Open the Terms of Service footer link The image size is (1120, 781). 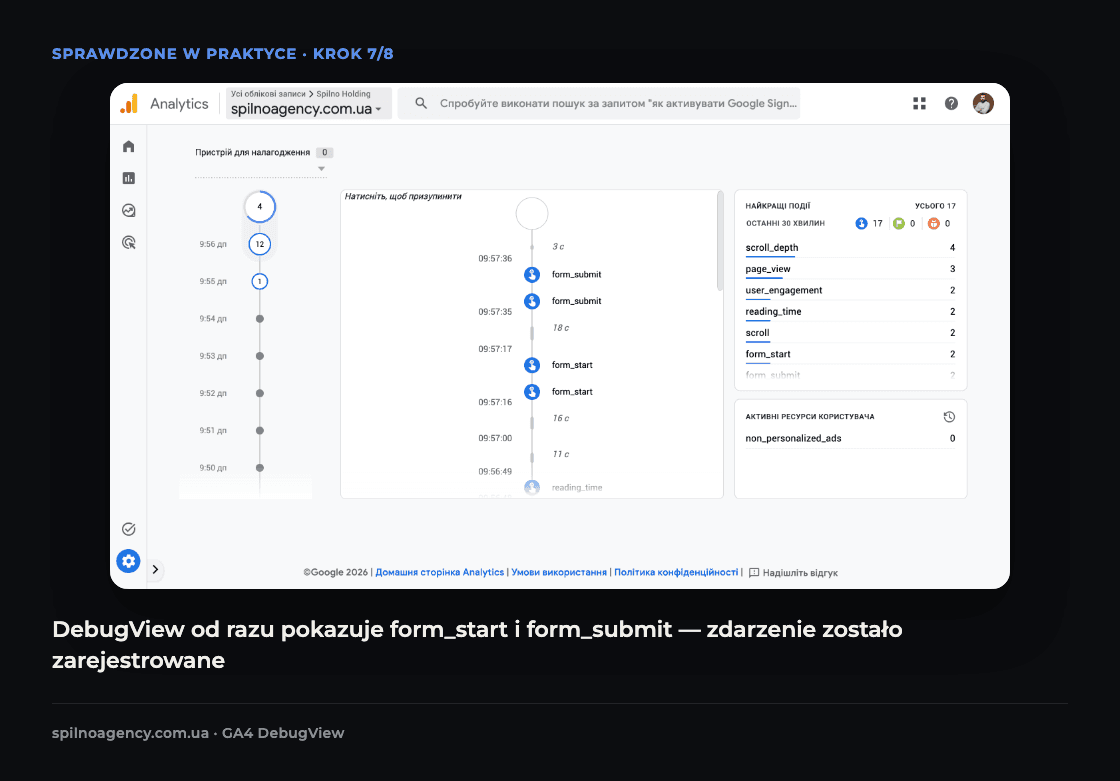click(559, 572)
